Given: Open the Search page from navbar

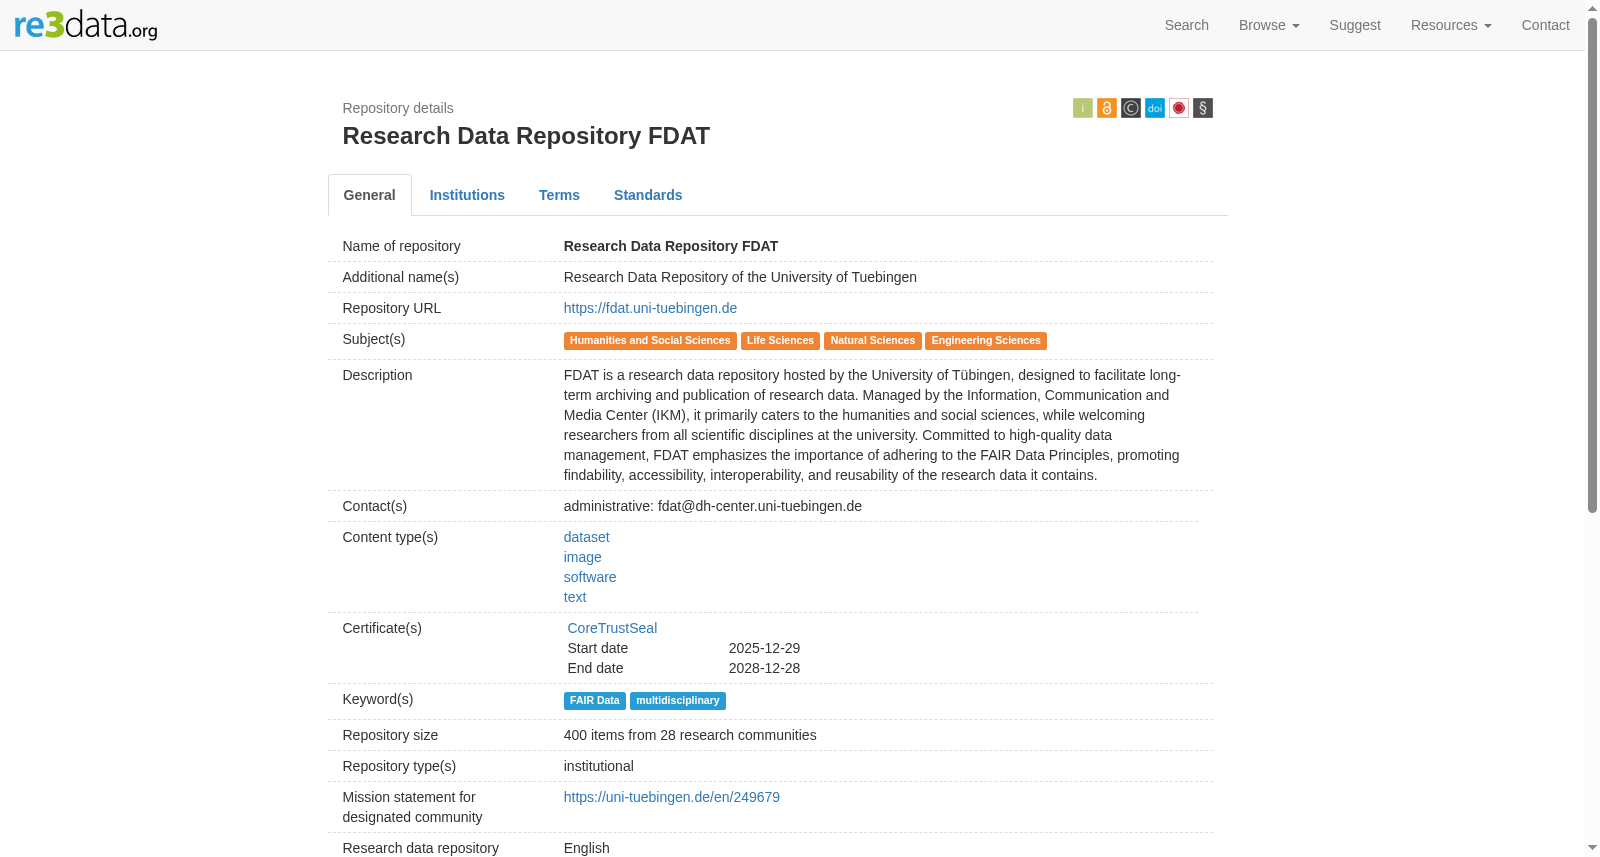Looking at the screenshot, I should pos(1186,25).
